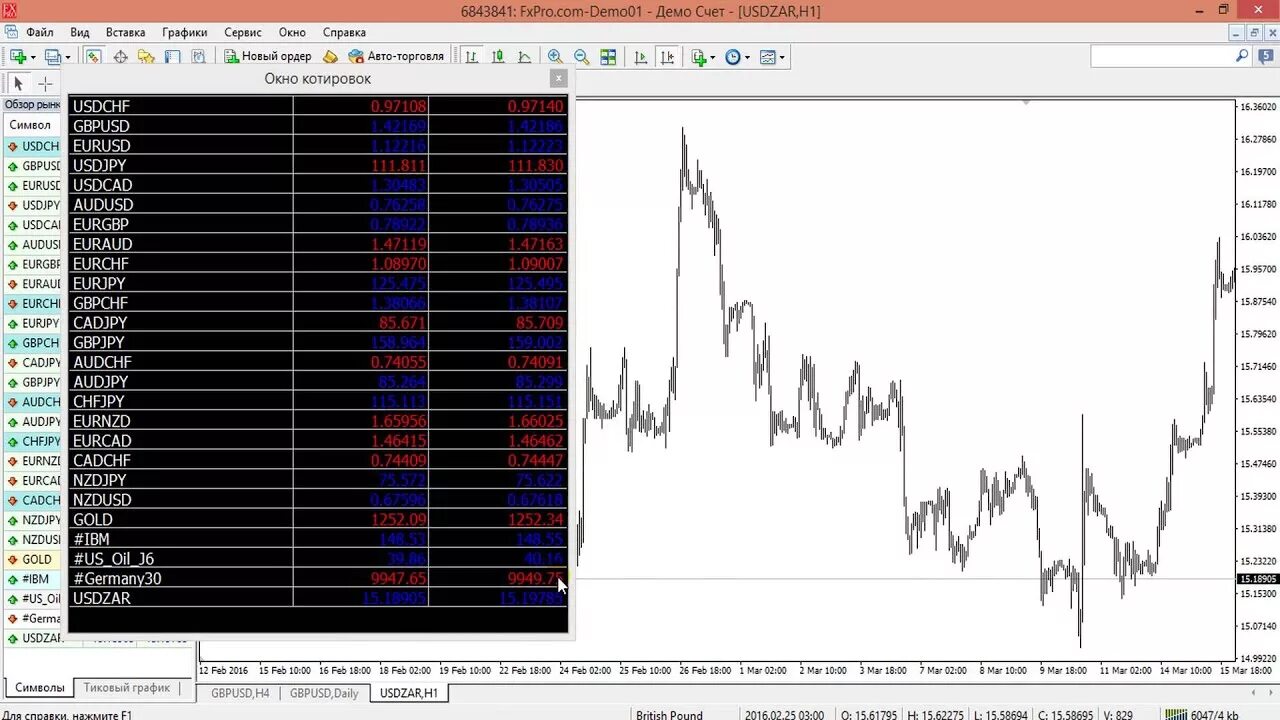1280x720 pixels.
Task: Expand the Indicators dropdown arrow
Action: (712, 58)
